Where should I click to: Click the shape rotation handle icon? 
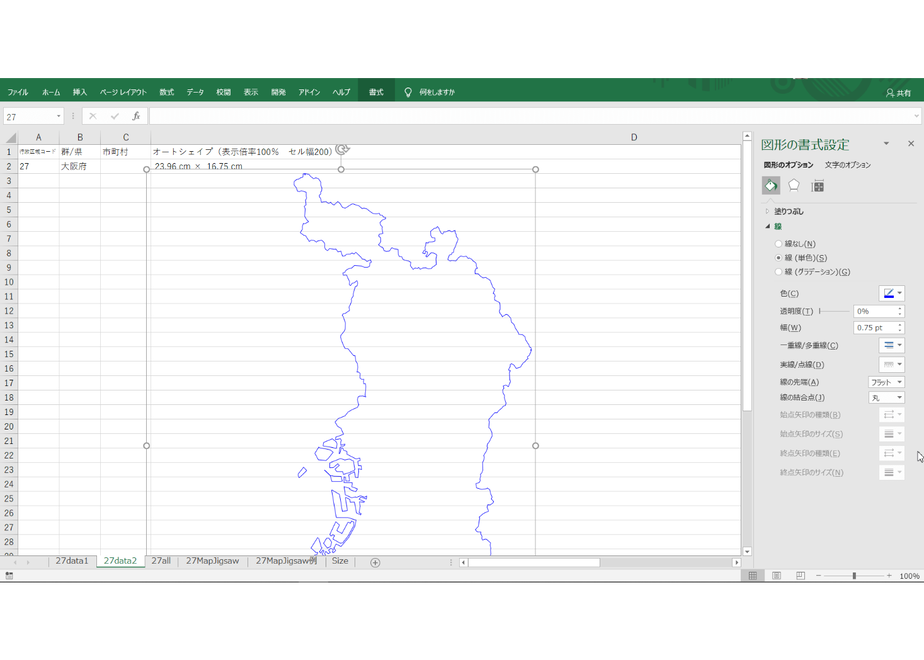click(341, 150)
